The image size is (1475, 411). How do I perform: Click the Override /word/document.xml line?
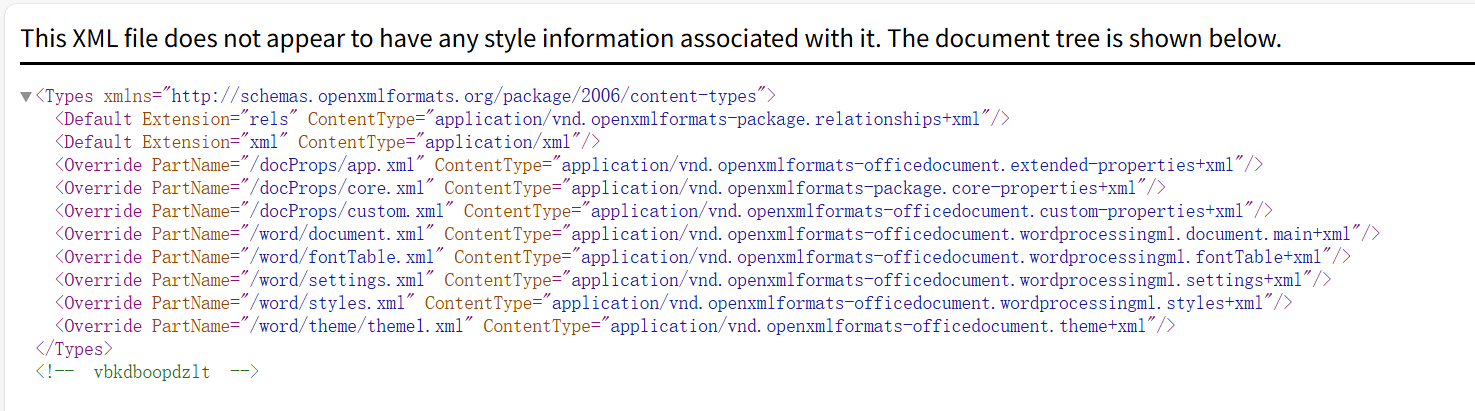(x=717, y=234)
